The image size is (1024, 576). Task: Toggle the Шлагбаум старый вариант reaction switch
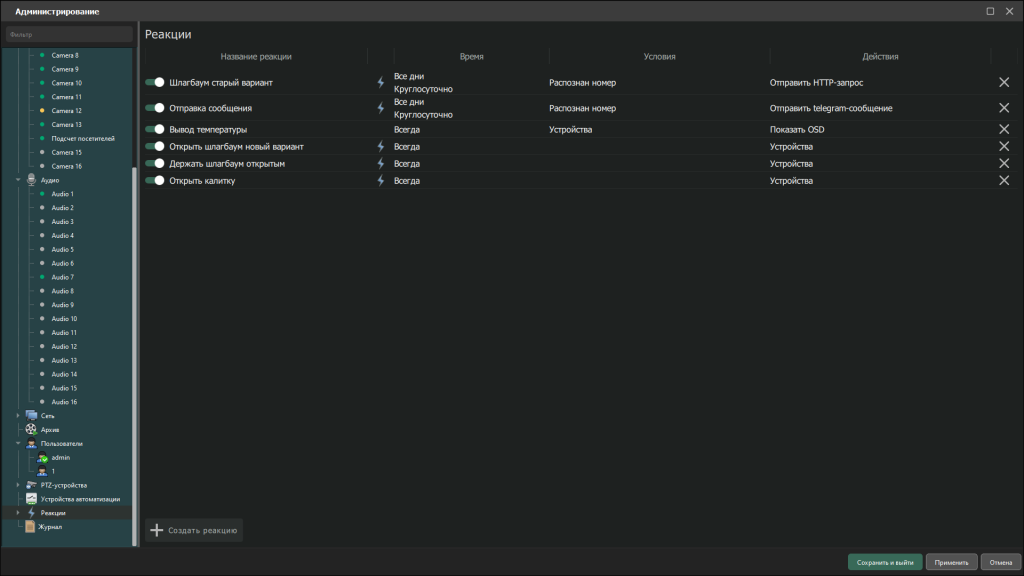click(x=155, y=82)
